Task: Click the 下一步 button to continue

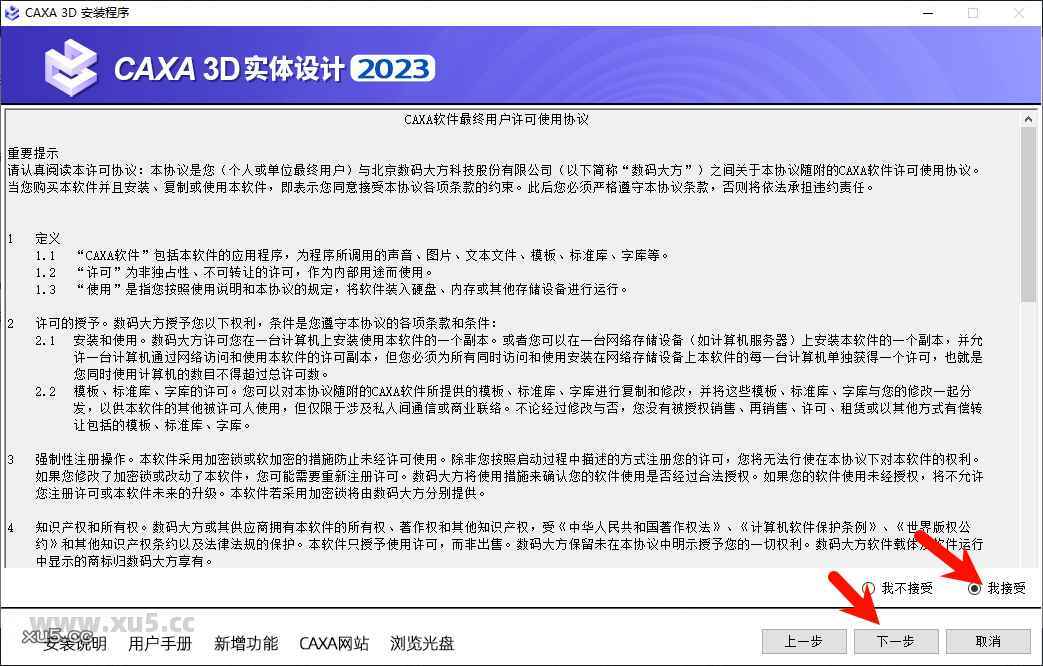Action: pyautogui.click(x=895, y=642)
